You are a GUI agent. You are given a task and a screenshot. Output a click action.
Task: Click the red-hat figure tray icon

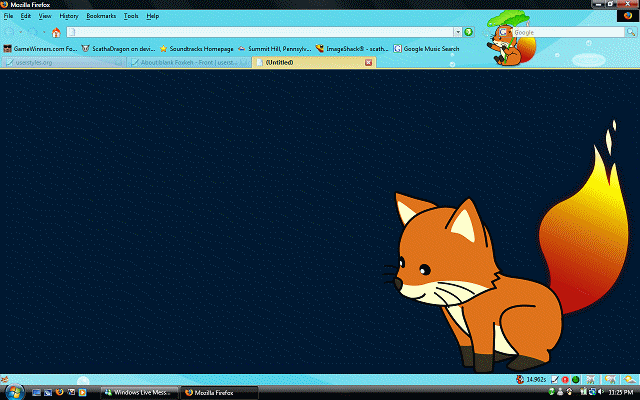point(569,392)
